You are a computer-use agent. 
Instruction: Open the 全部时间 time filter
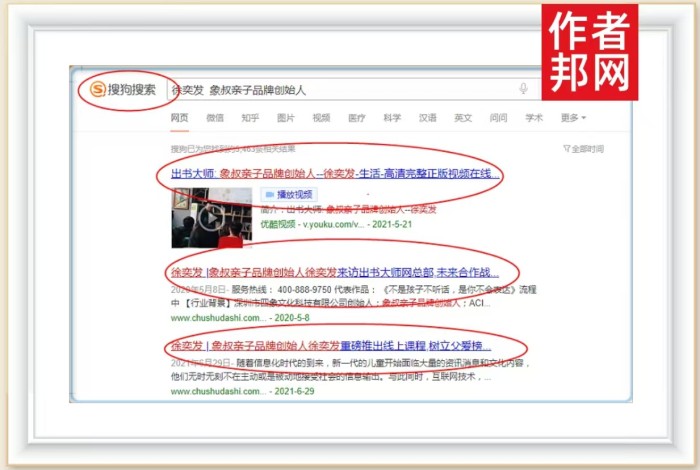tap(585, 149)
